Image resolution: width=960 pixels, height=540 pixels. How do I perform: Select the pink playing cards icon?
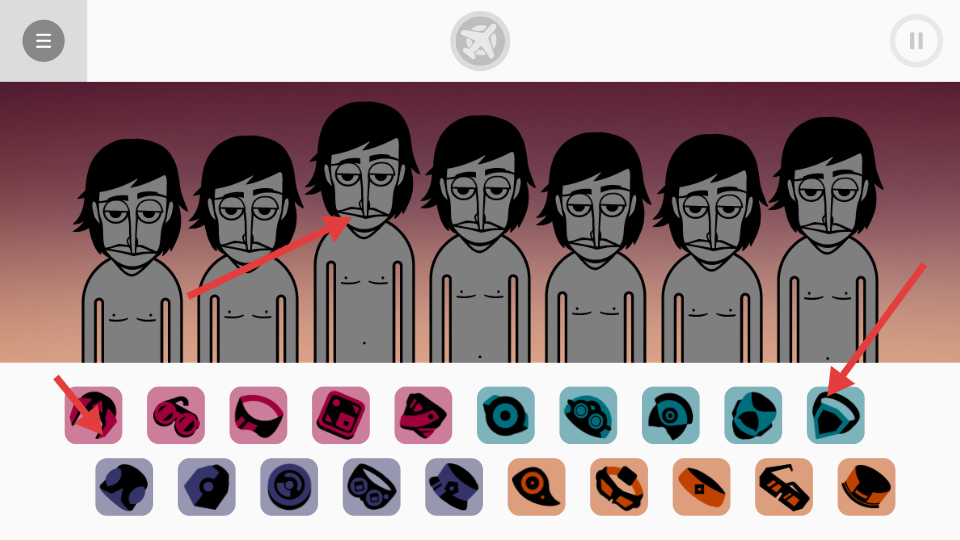coord(423,415)
